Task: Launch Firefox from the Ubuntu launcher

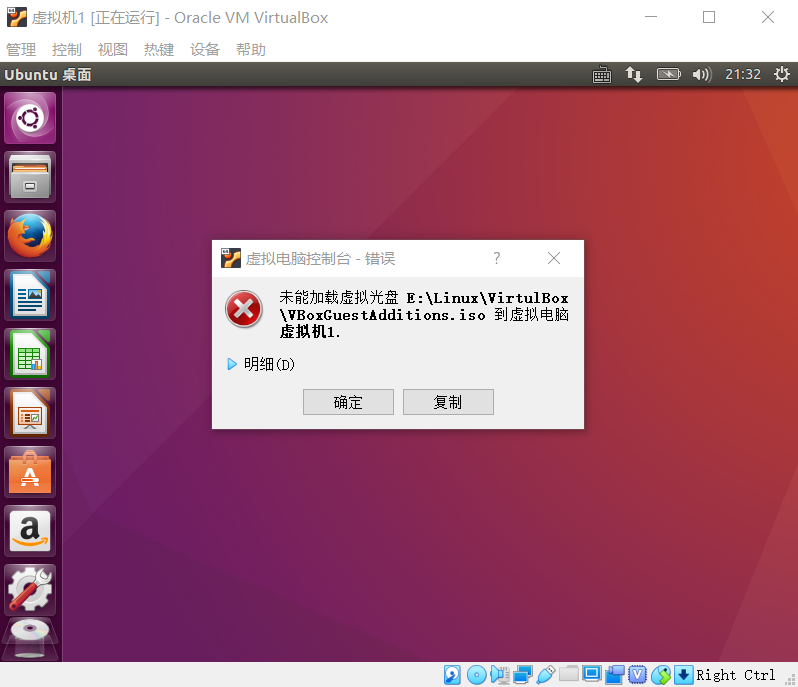Action: [x=30, y=236]
